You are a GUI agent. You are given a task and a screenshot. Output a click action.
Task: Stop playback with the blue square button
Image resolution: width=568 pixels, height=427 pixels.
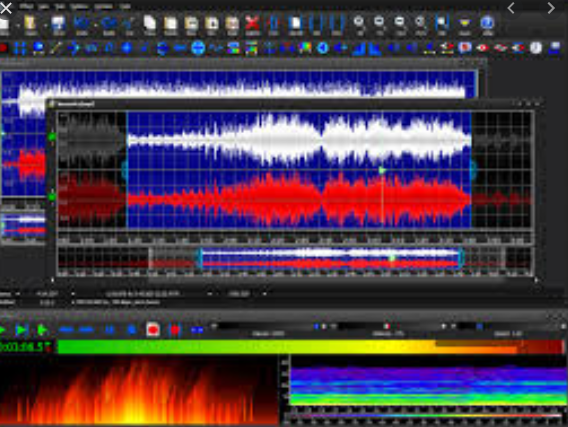[132, 330]
